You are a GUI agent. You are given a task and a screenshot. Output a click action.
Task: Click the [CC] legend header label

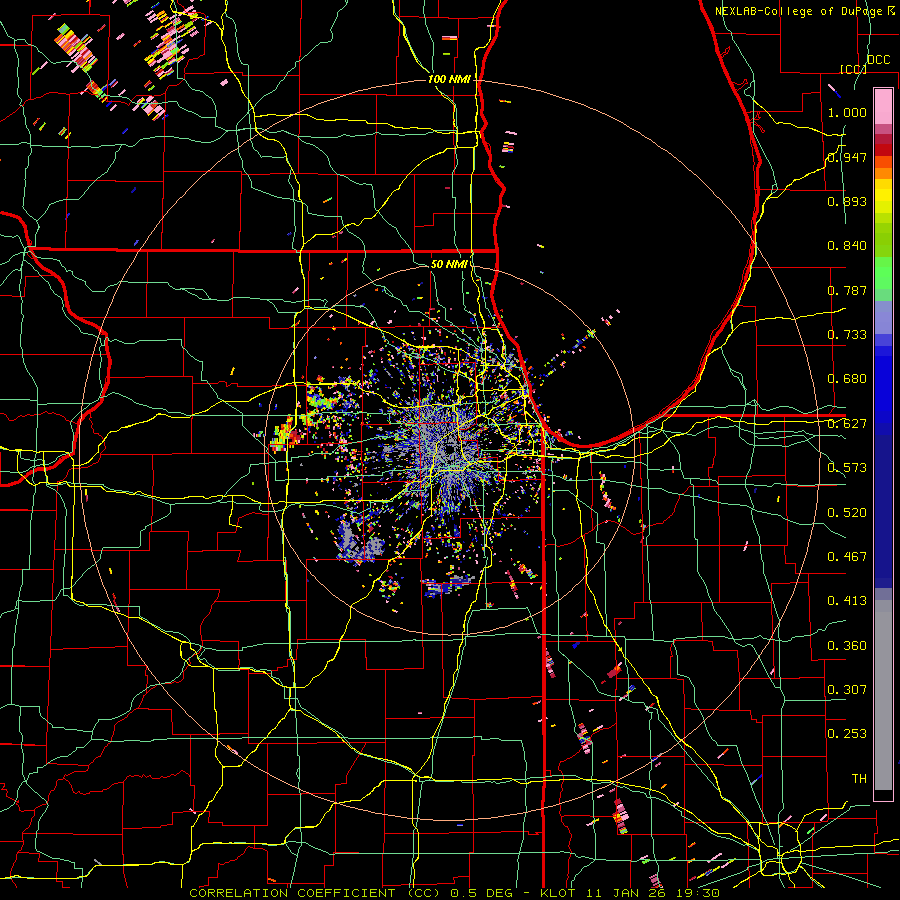click(x=853, y=69)
